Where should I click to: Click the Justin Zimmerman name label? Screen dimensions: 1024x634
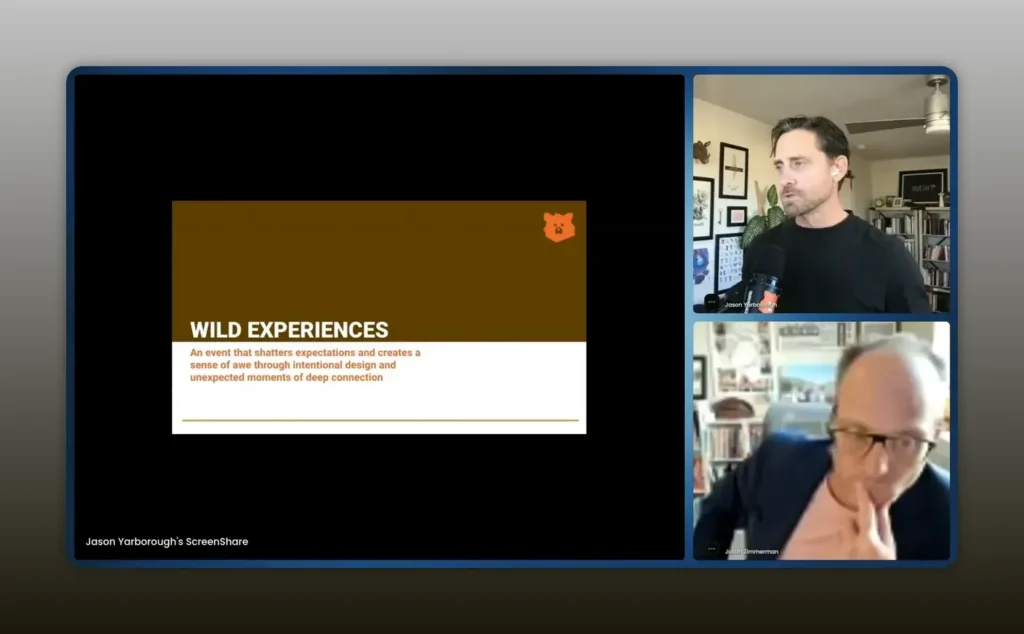point(750,551)
